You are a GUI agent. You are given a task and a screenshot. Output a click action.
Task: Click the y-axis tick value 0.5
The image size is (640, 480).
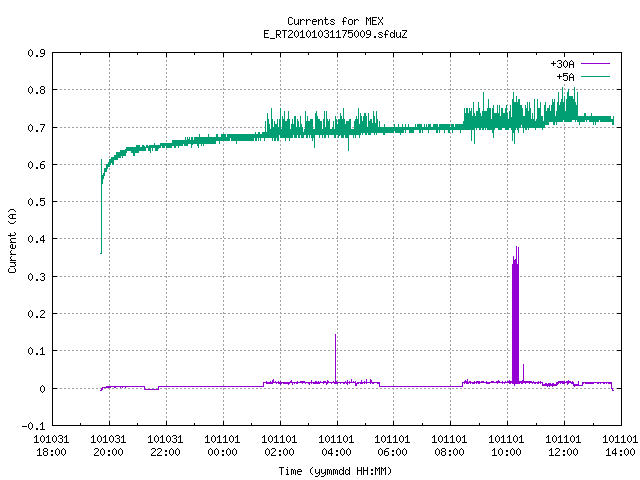[x=36, y=202]
